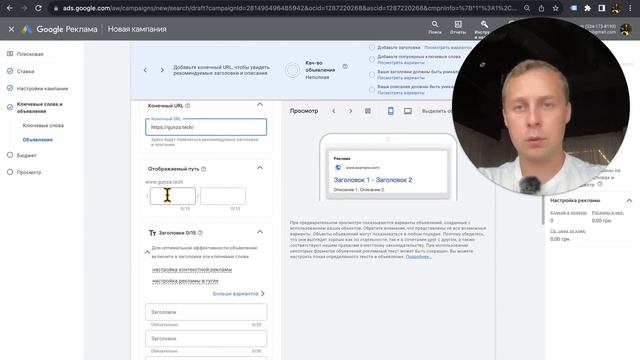Image resolution: width=640 pixels, height=360 pixels.
Task: Switch preview to mobile device
Action: pos(391,111)
